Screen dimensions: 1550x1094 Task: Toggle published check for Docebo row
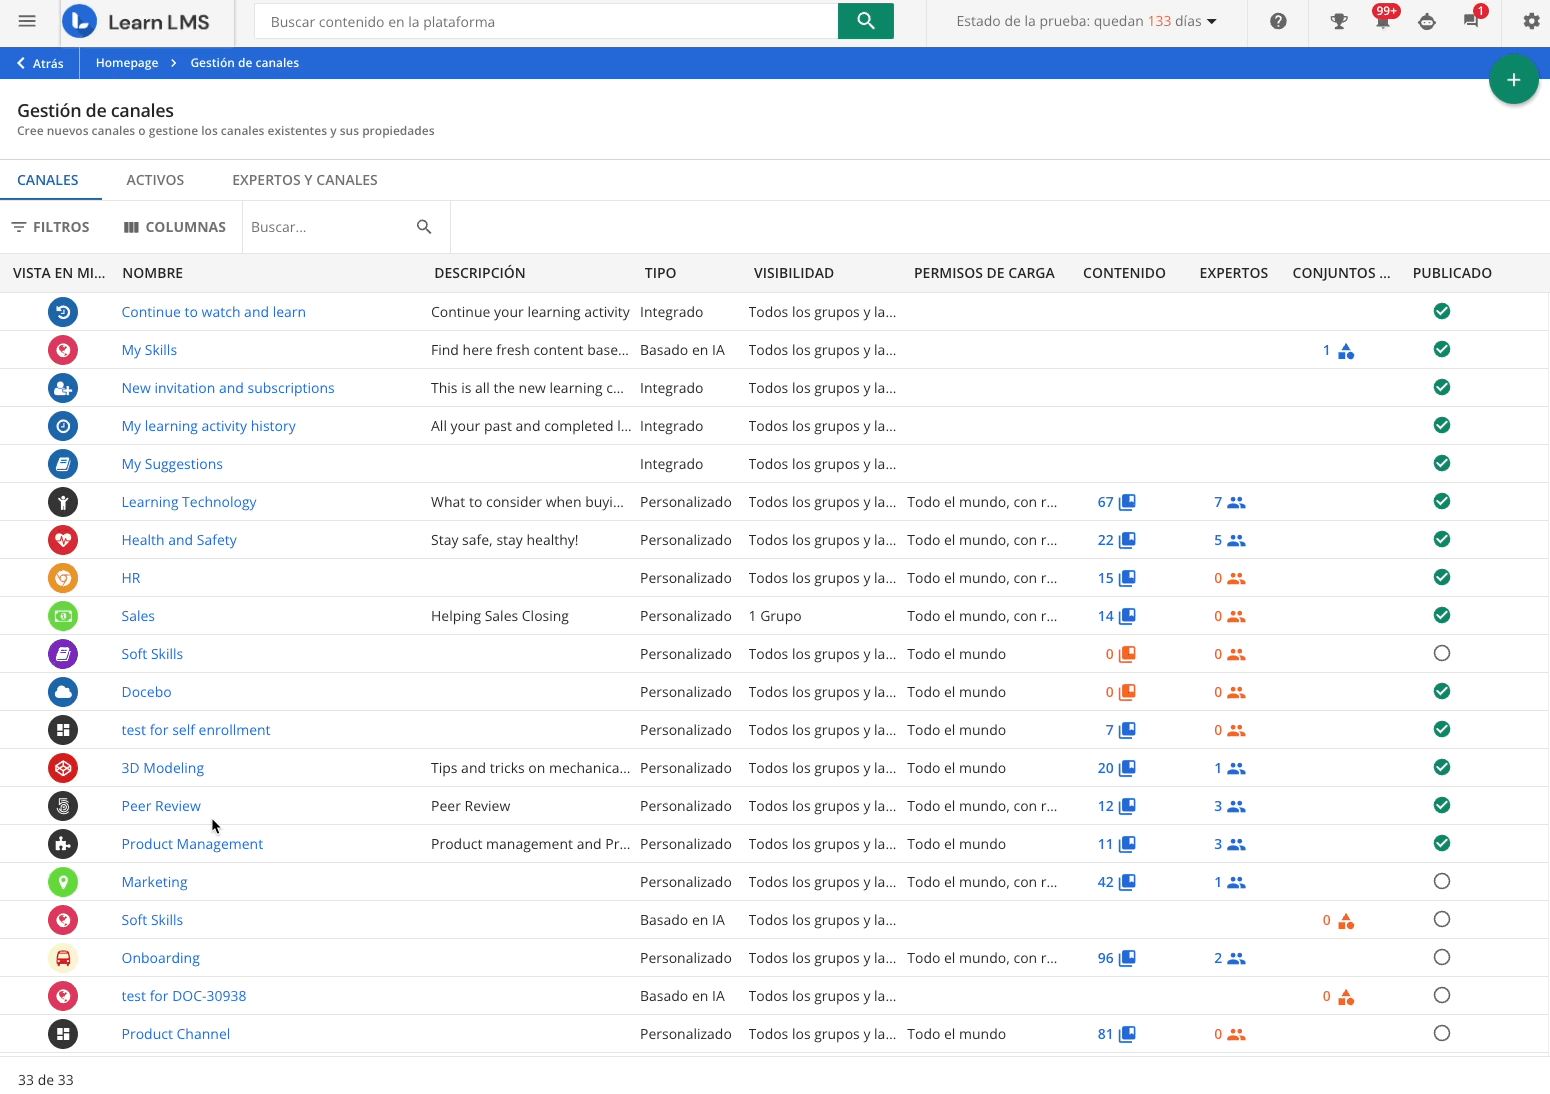(x=1442, y=691)
